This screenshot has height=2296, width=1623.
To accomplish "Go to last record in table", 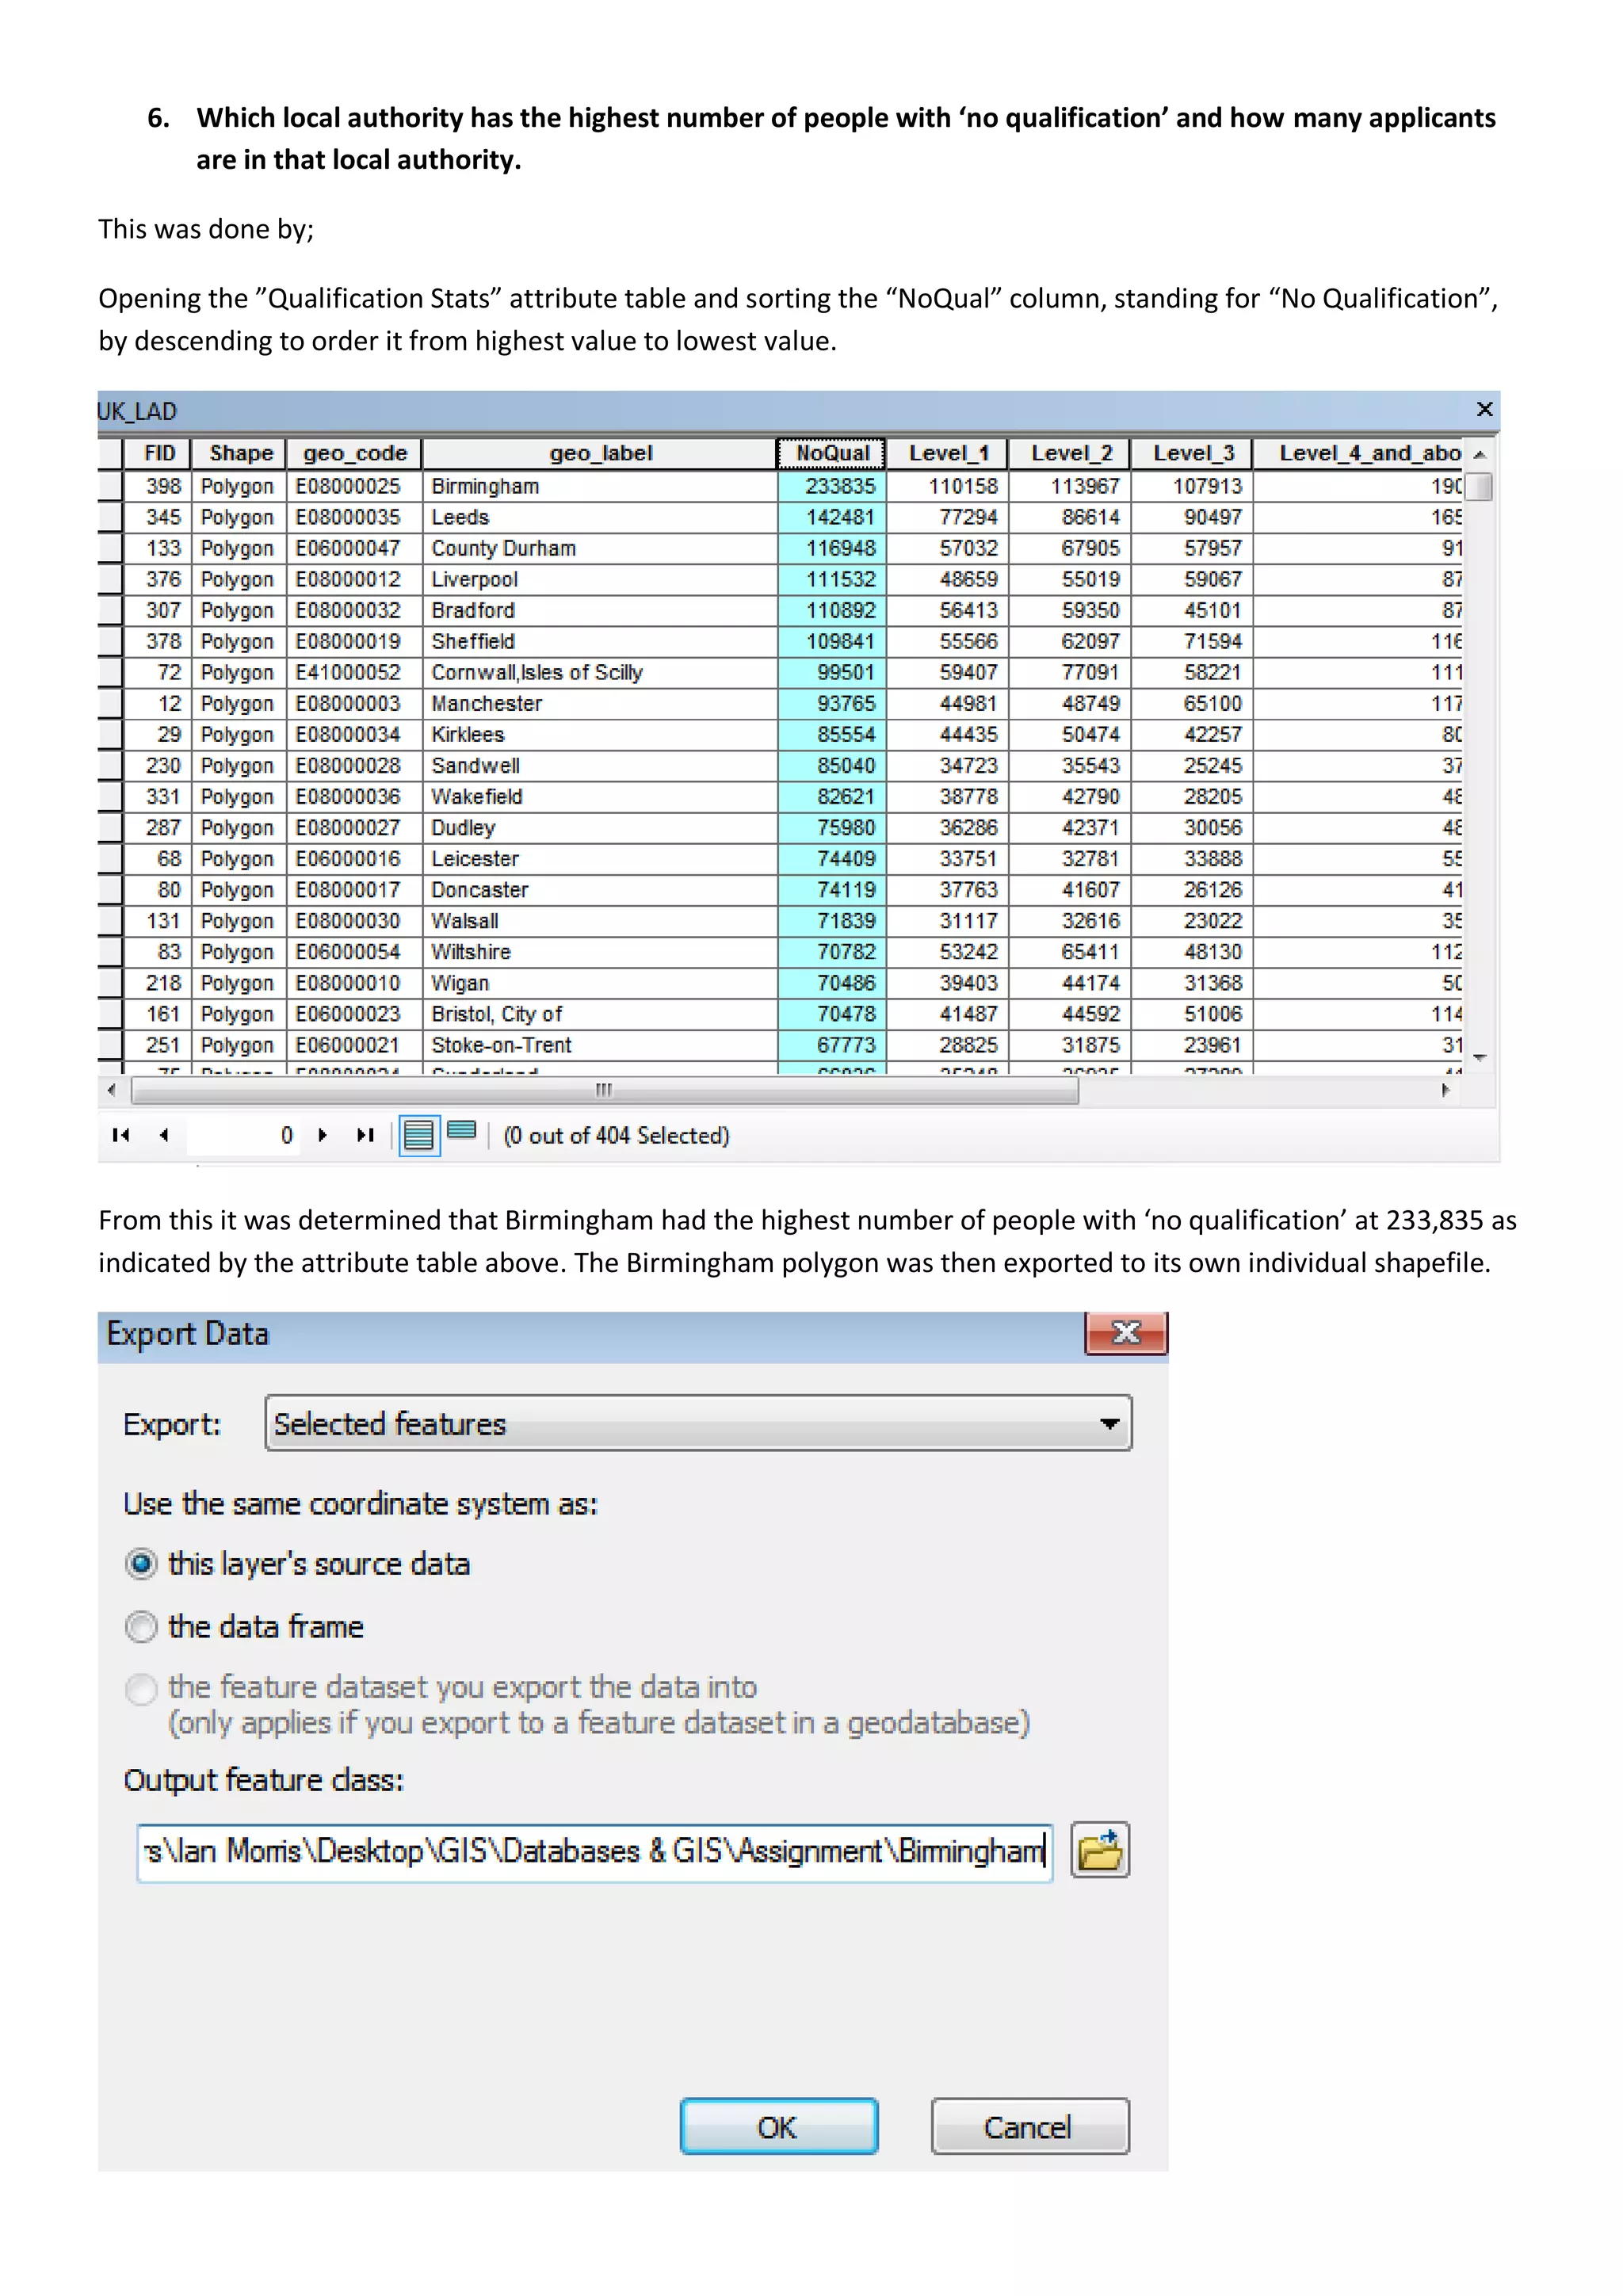I will pos(365,1135).
